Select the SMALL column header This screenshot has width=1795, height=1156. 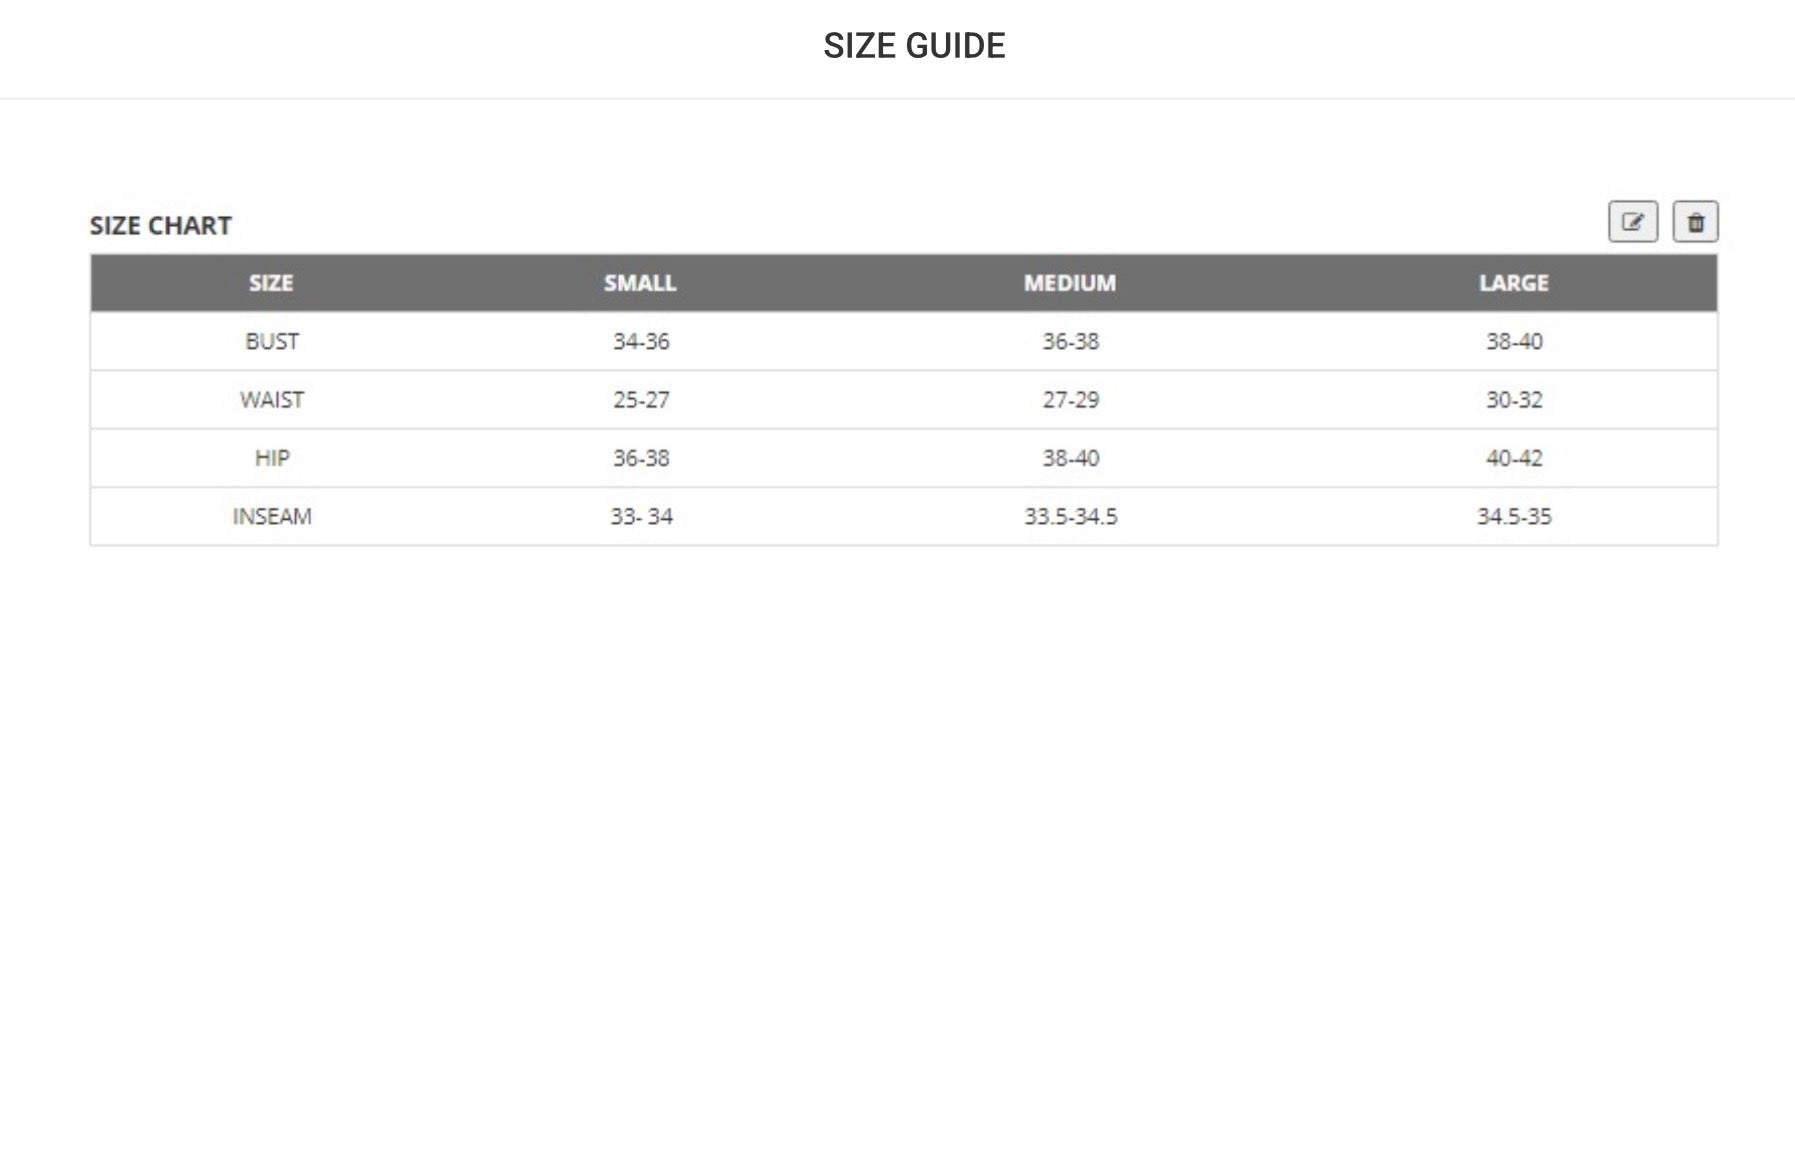tap(640, 283)
